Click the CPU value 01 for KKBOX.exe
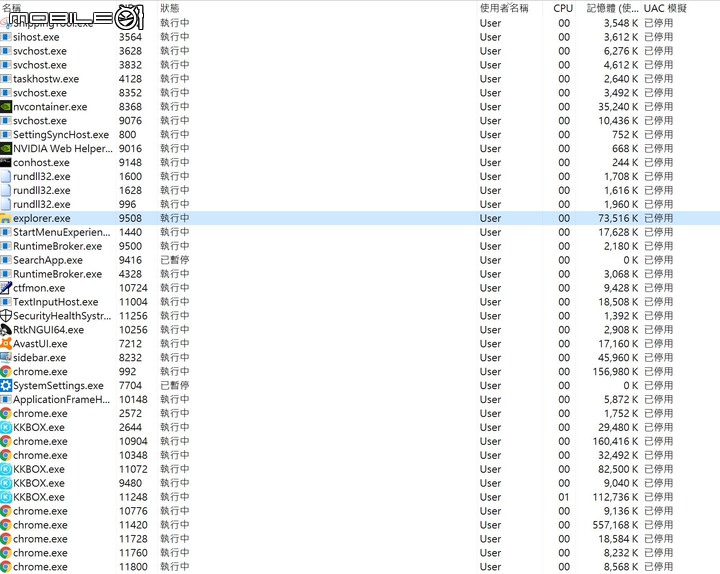This screenshot has height=574, width=720. pos(564,497)
